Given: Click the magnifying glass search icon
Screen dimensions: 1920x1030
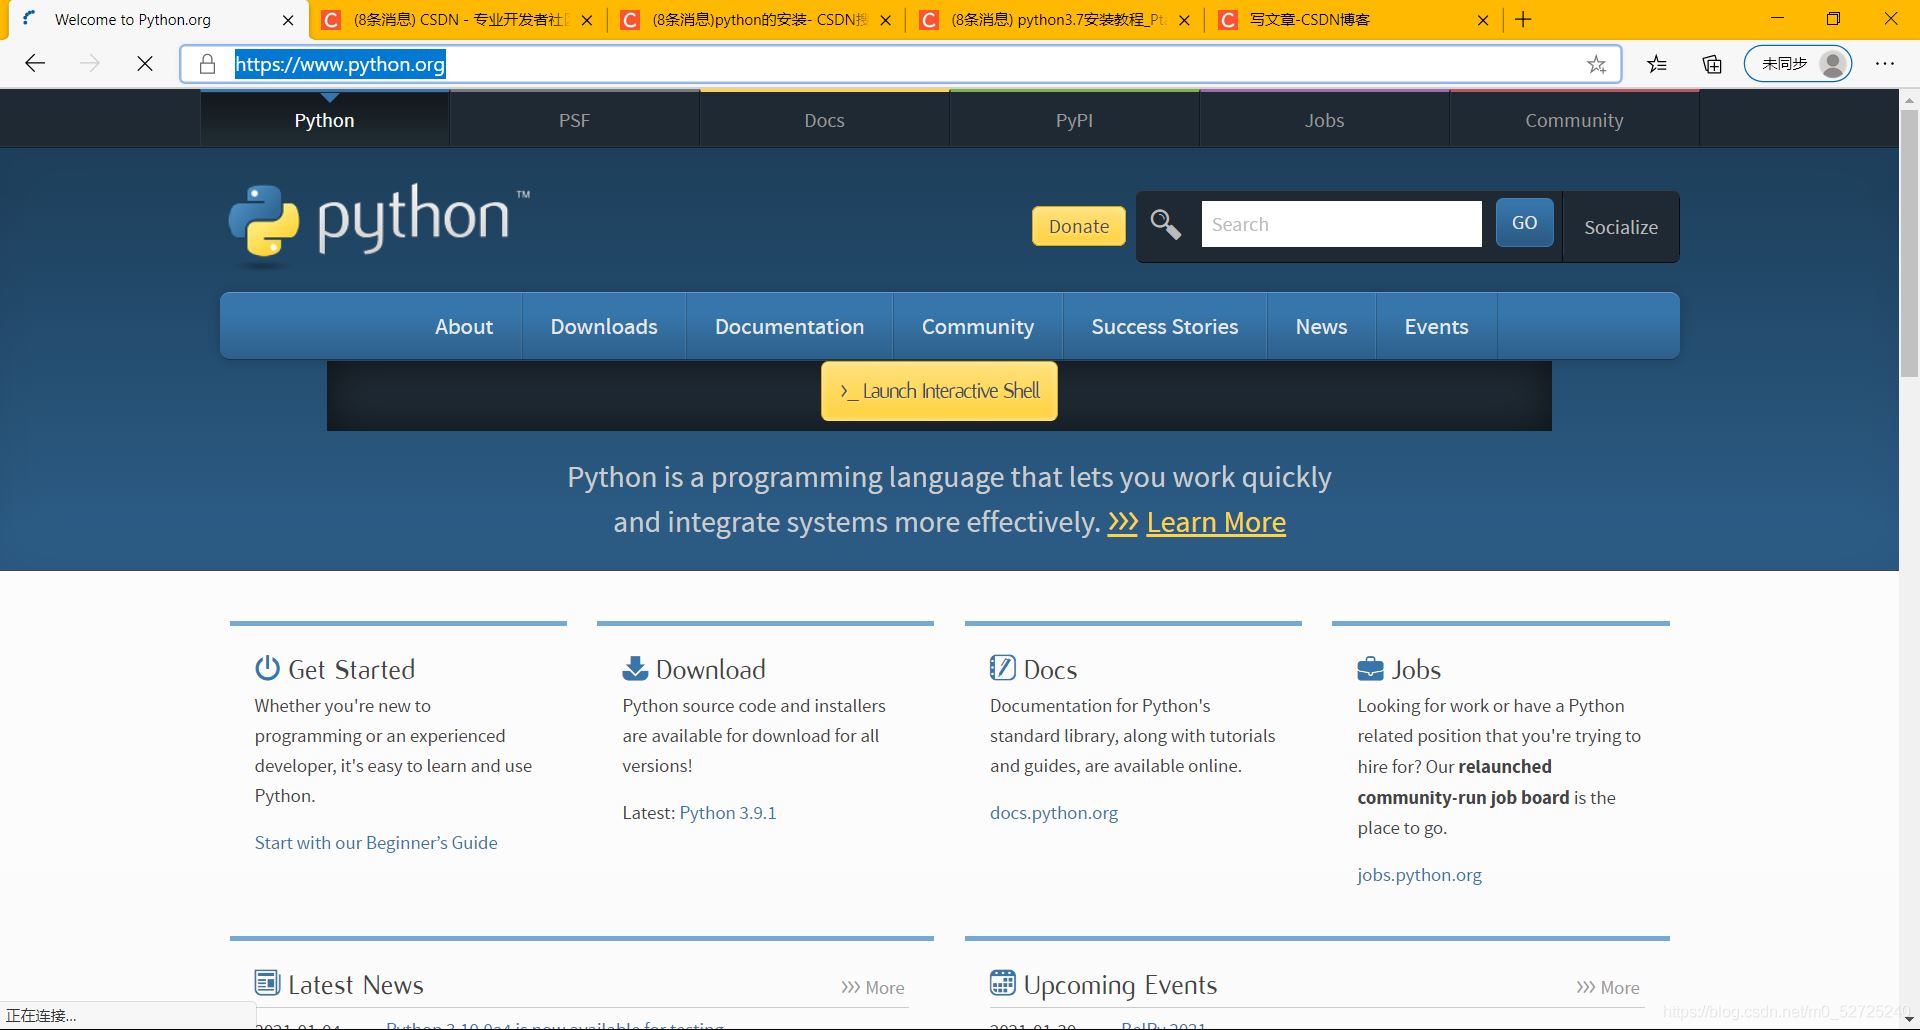Looking at the screenshot, I should coord(1165,224).
